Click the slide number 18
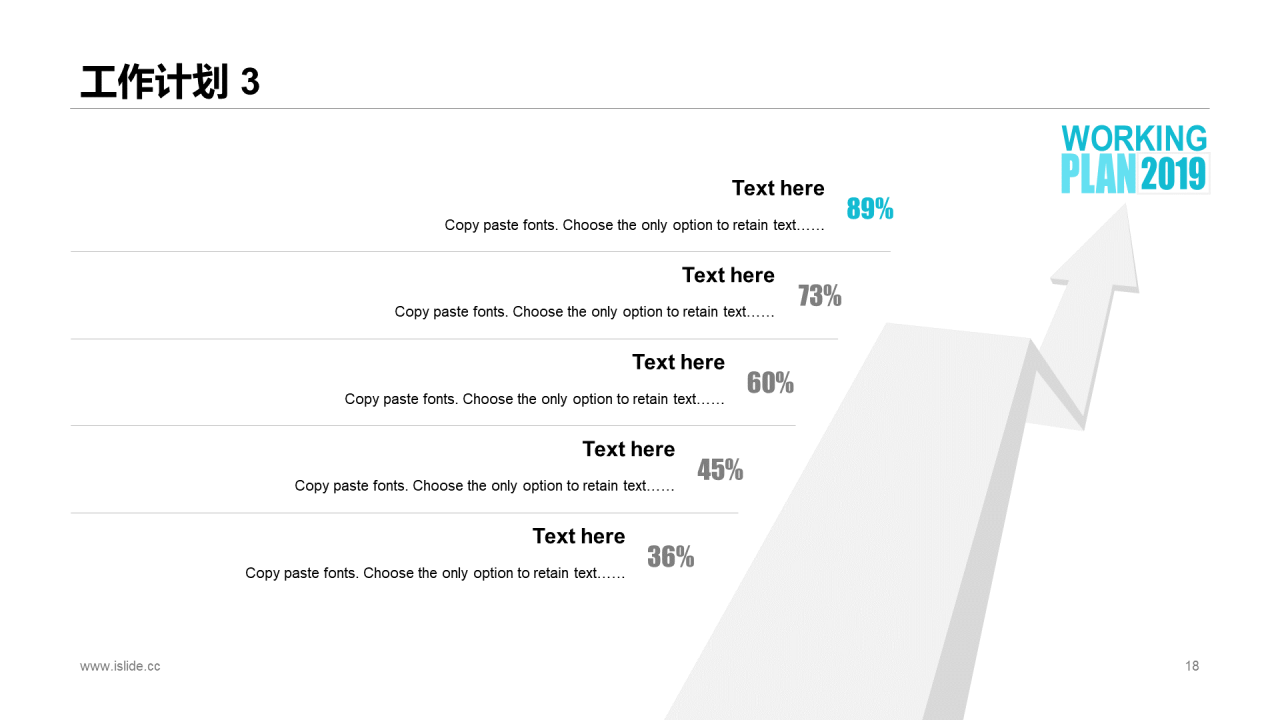 coord(1192,666)
